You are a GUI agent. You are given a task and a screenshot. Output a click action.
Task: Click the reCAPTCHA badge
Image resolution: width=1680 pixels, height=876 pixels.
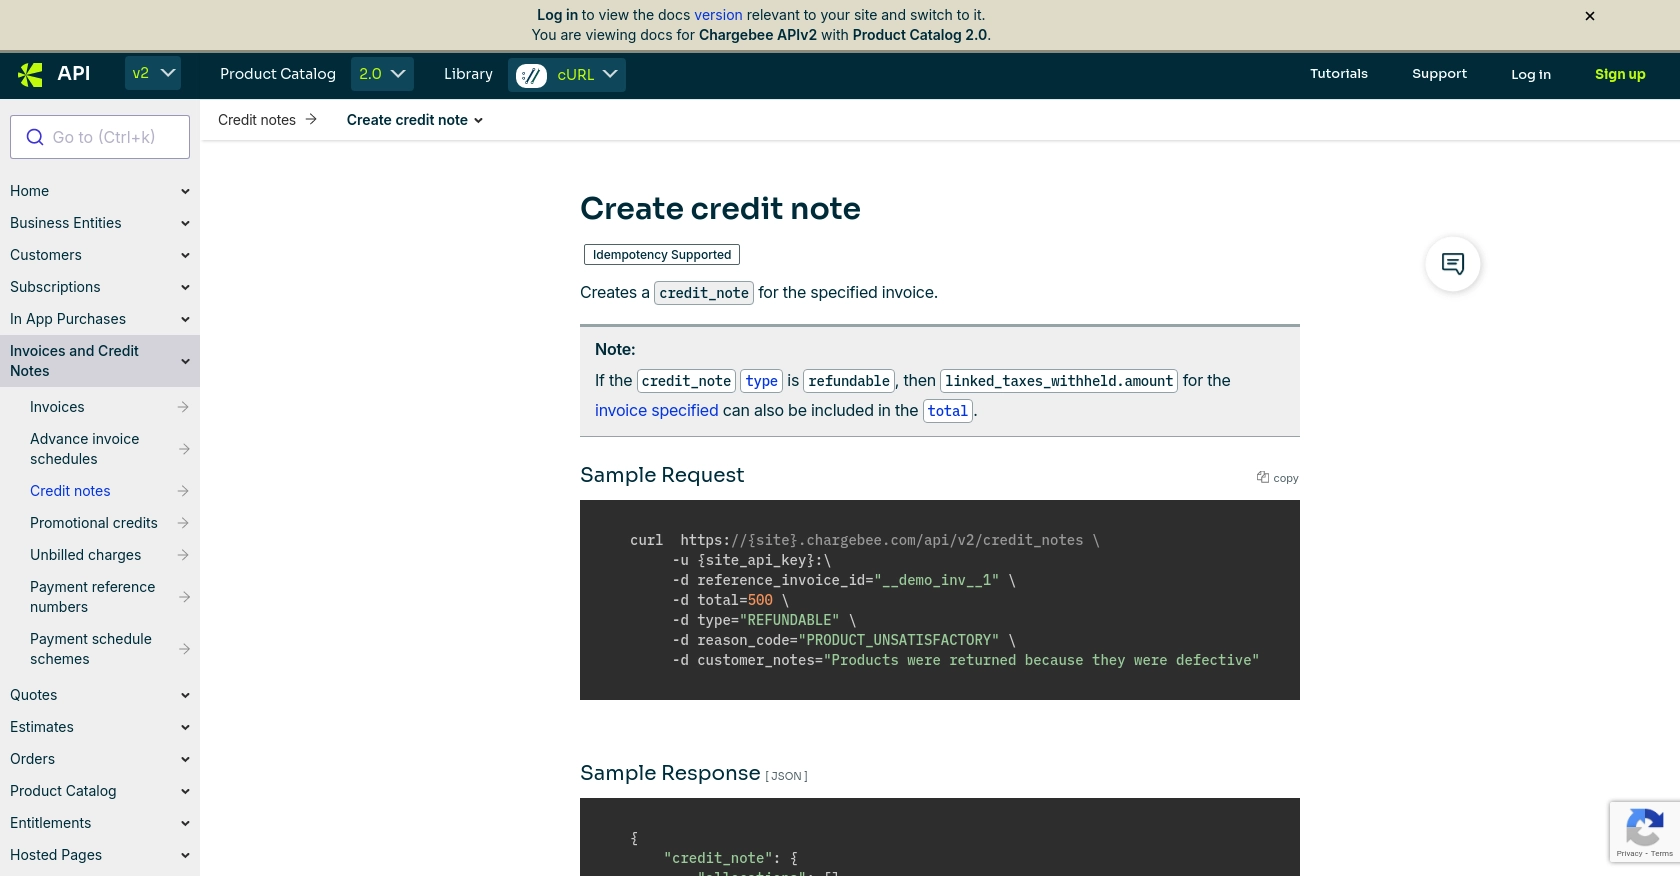[1644, 832]
